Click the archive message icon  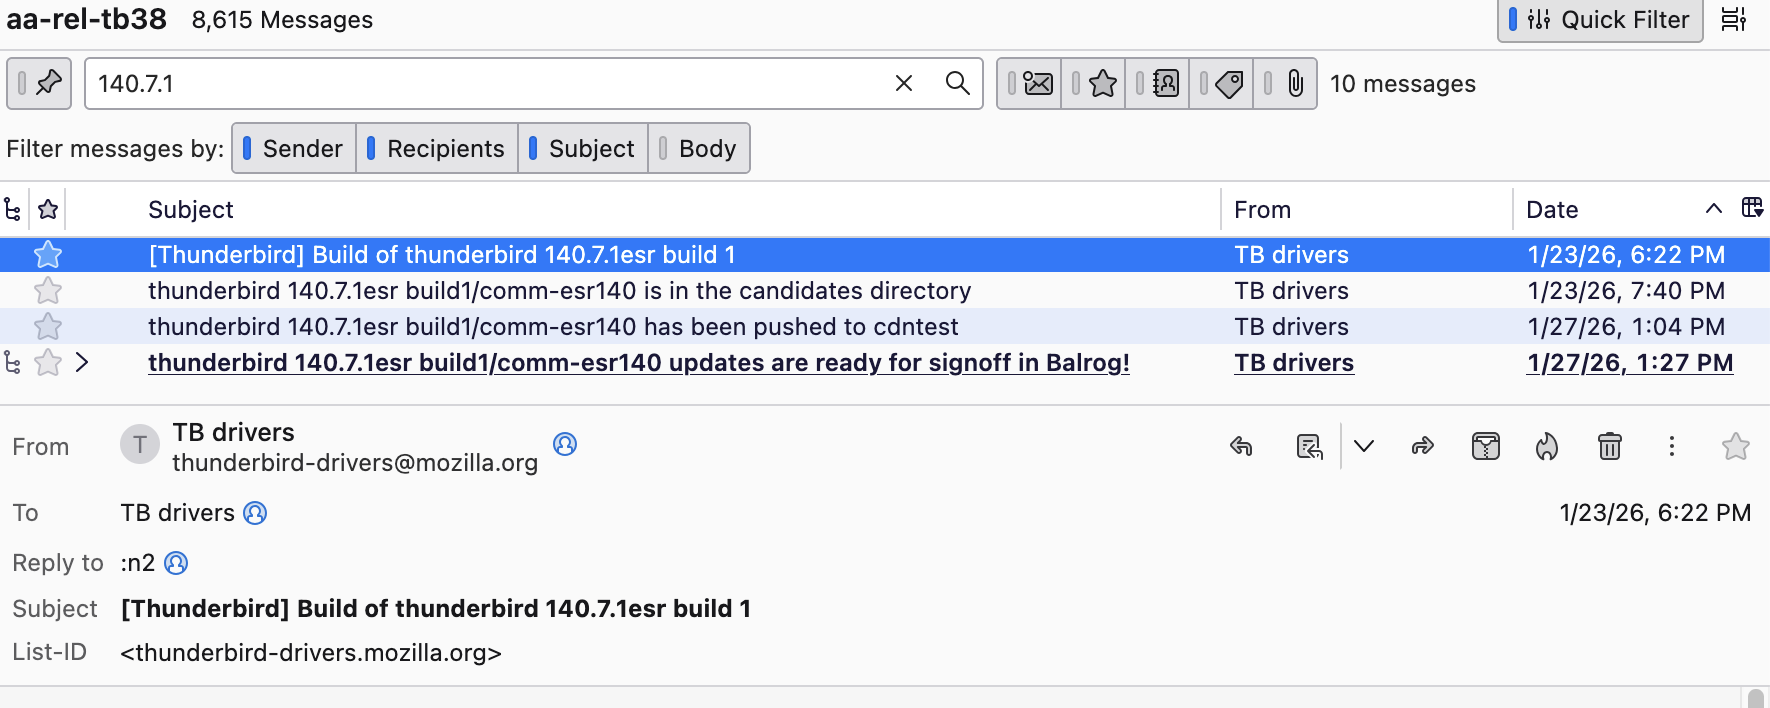tap(1485, 446)
